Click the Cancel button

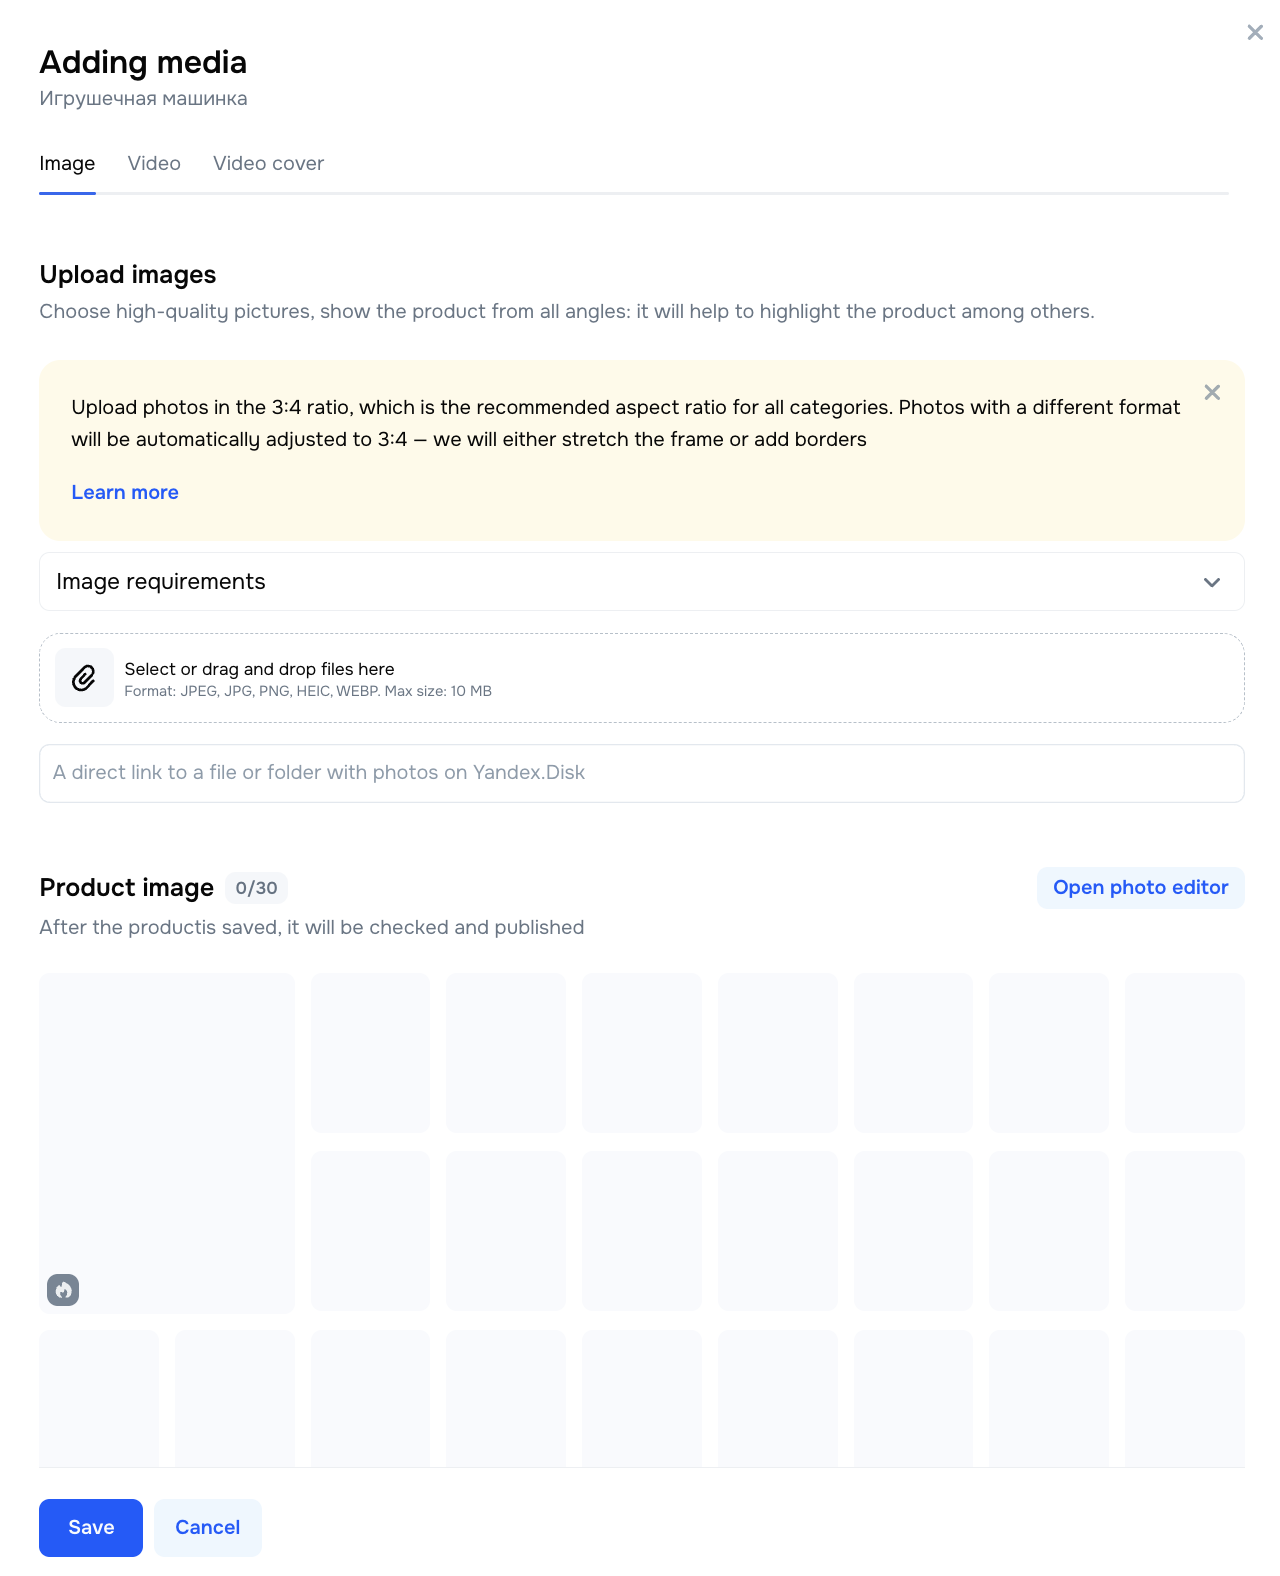tap(208, 1527)
